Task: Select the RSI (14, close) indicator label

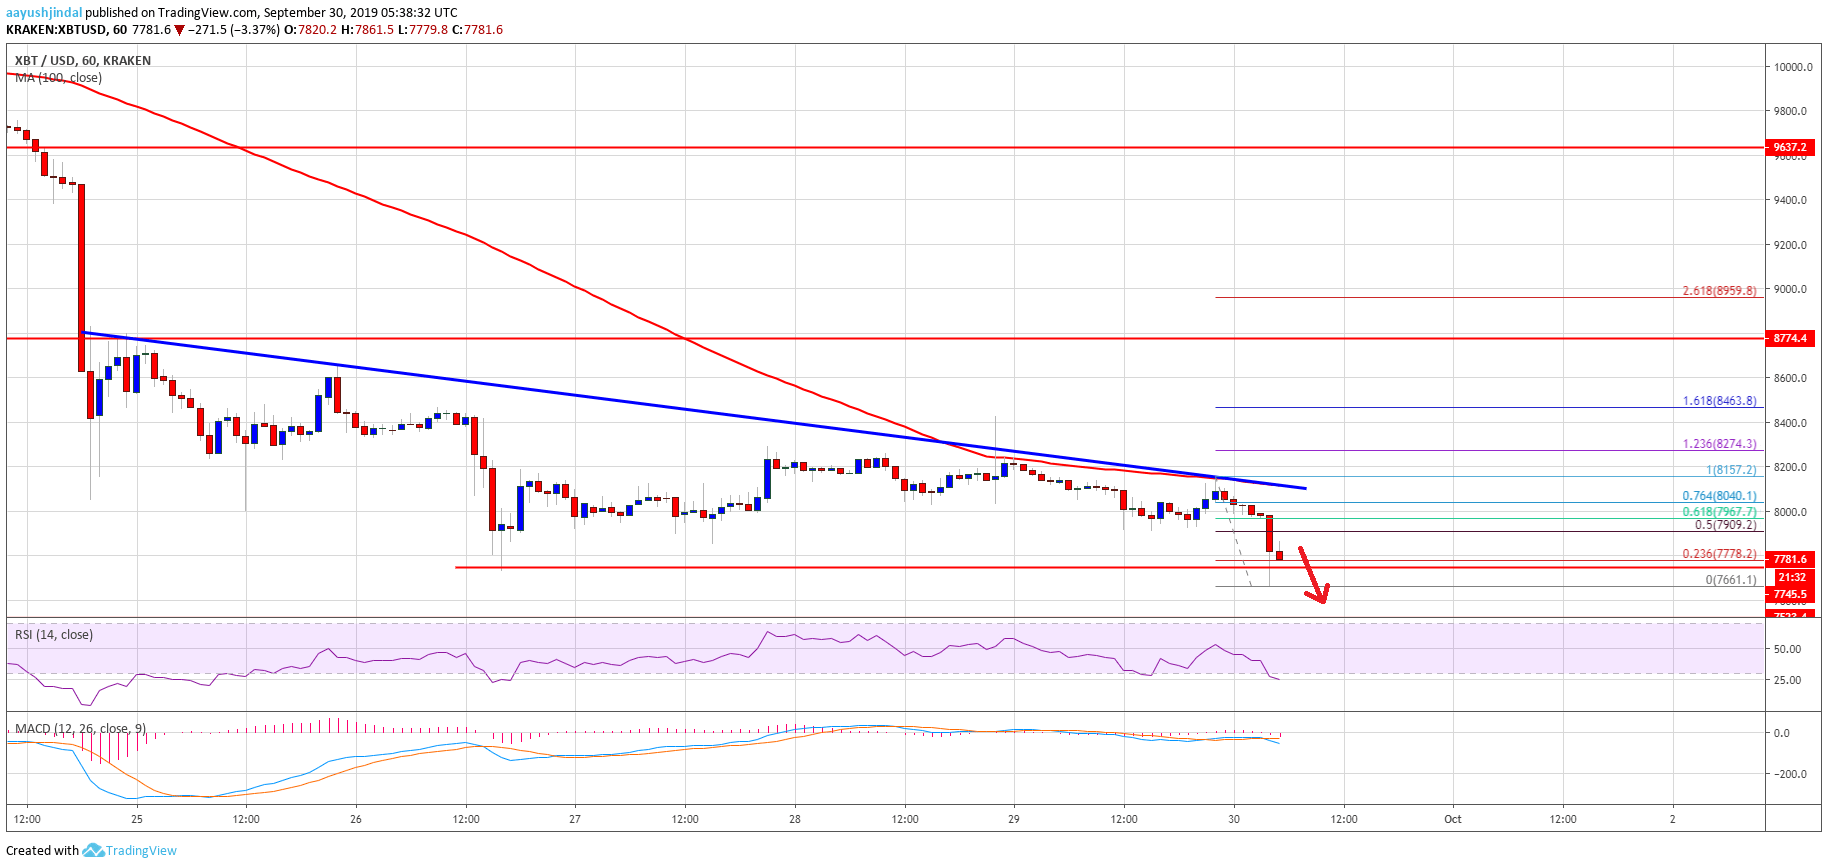Action: (x=54, y=635)
